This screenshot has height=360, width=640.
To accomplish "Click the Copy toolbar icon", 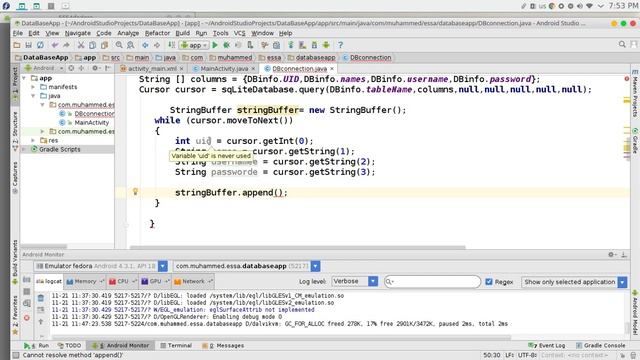I will click(93, 45).
